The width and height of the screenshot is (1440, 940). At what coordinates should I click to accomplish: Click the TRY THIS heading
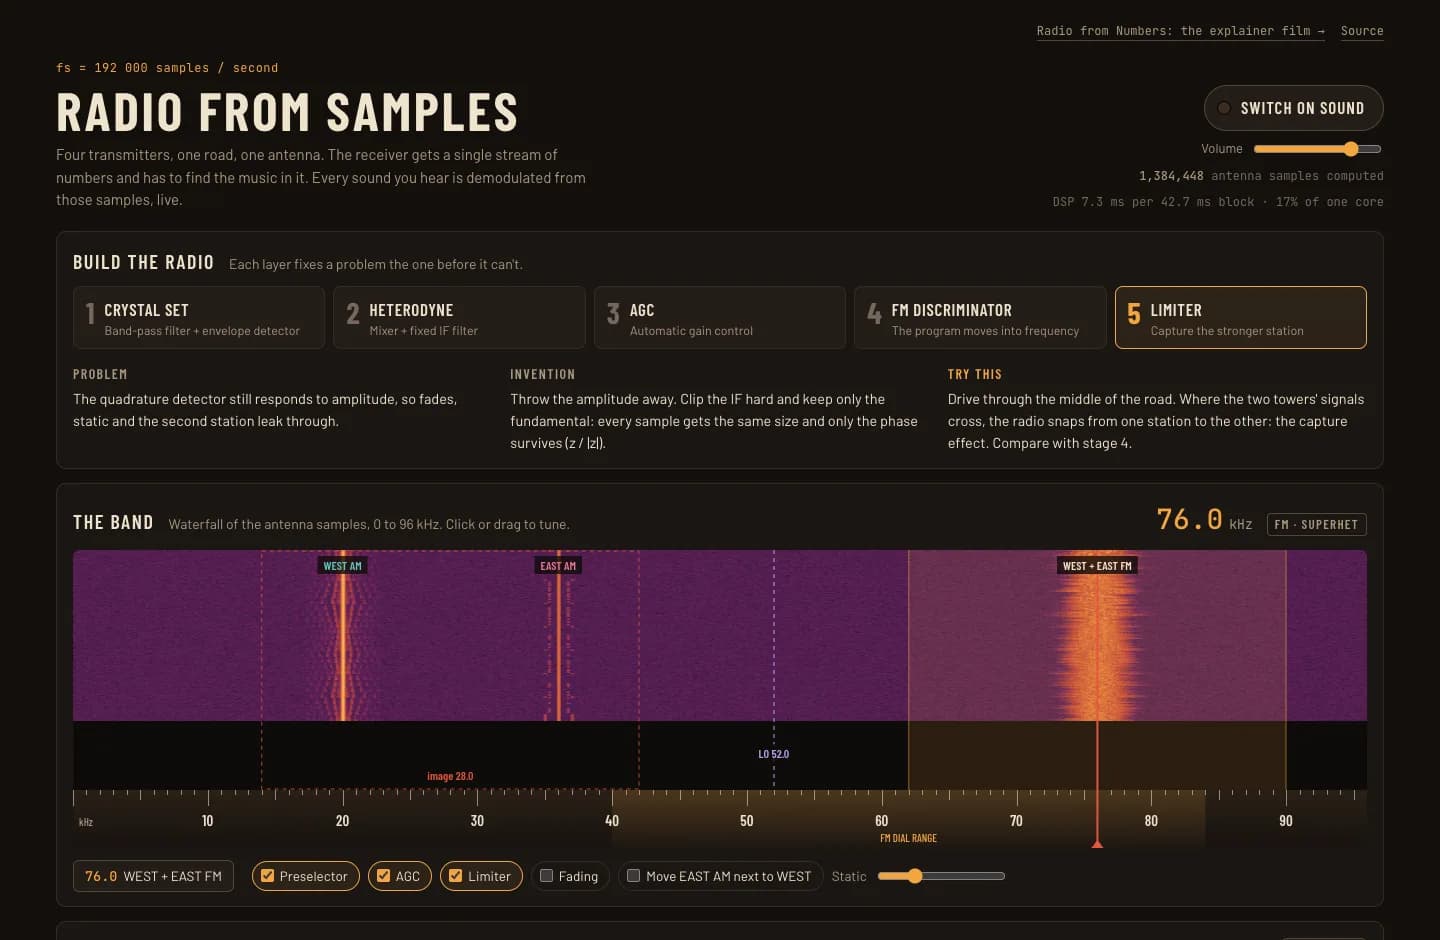pos(975,374)
